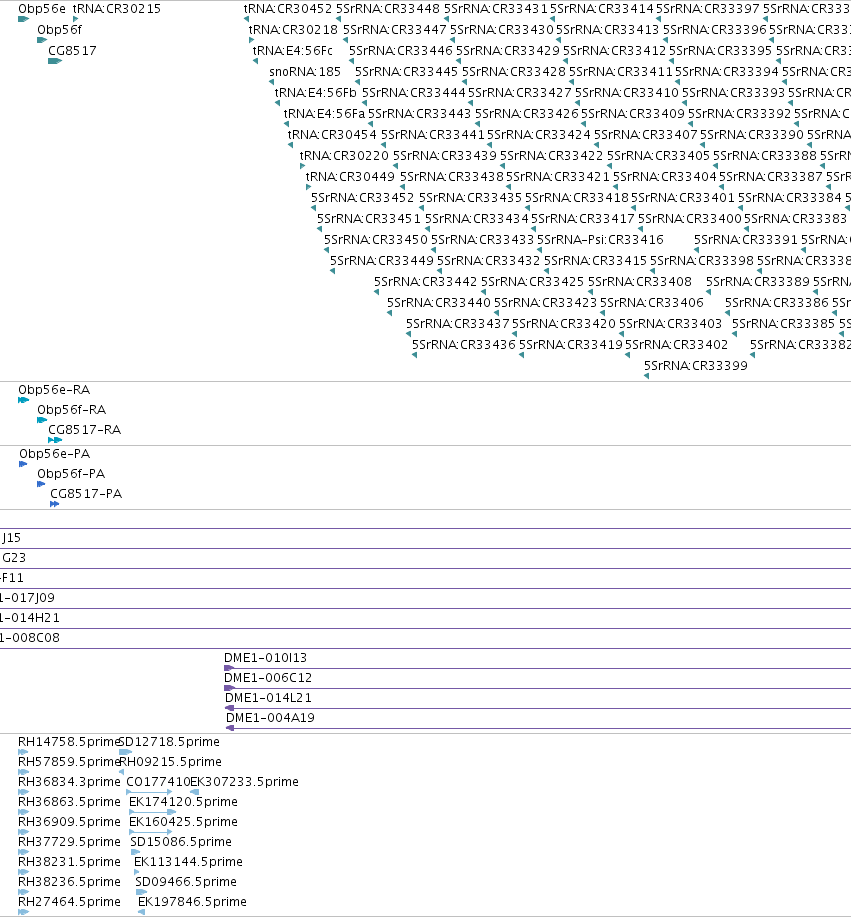Click 5SrRNA:CR33450 feature
Screen dimensions: 851x917
click(x=375, y=240)
